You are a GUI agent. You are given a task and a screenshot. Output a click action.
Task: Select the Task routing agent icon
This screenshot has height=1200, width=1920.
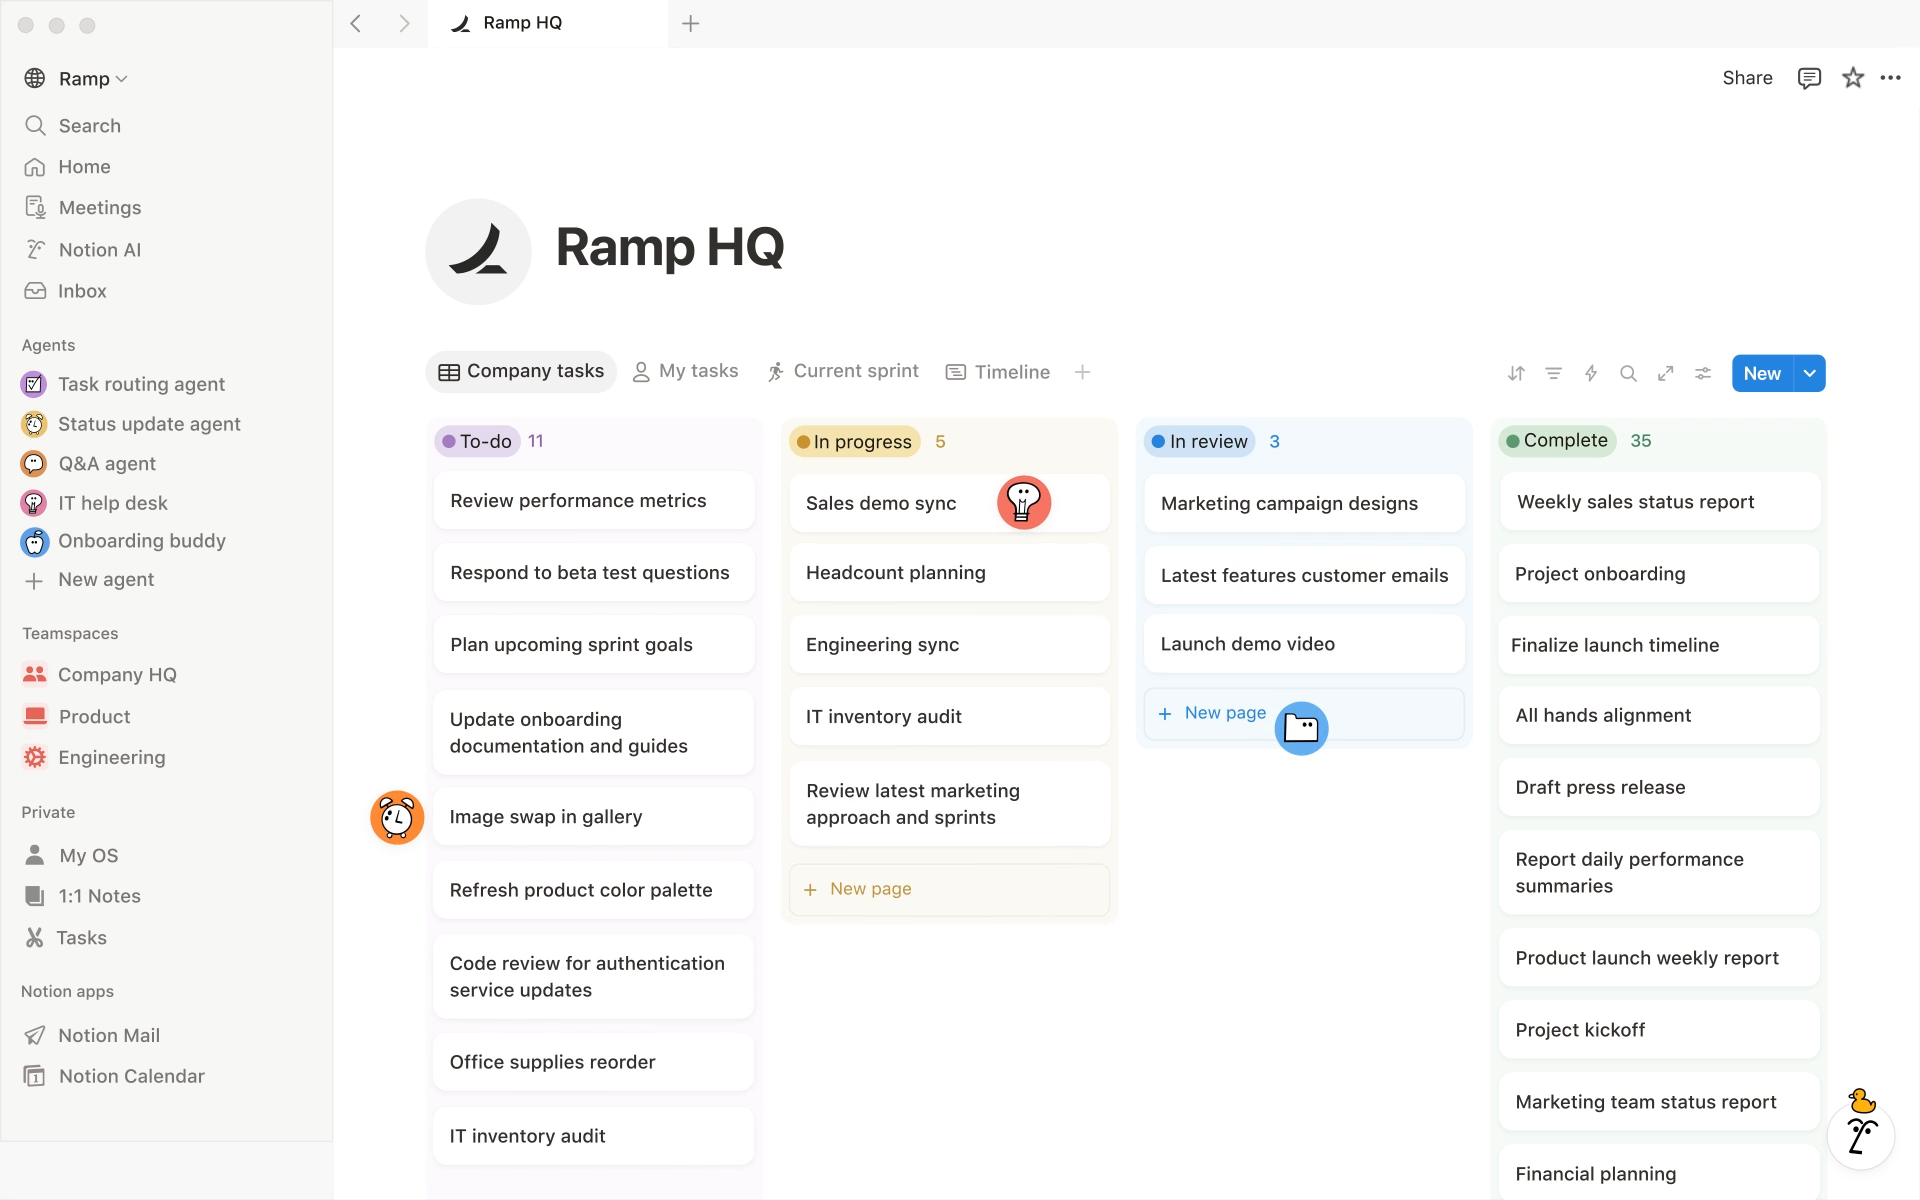[x=34, y=384]
